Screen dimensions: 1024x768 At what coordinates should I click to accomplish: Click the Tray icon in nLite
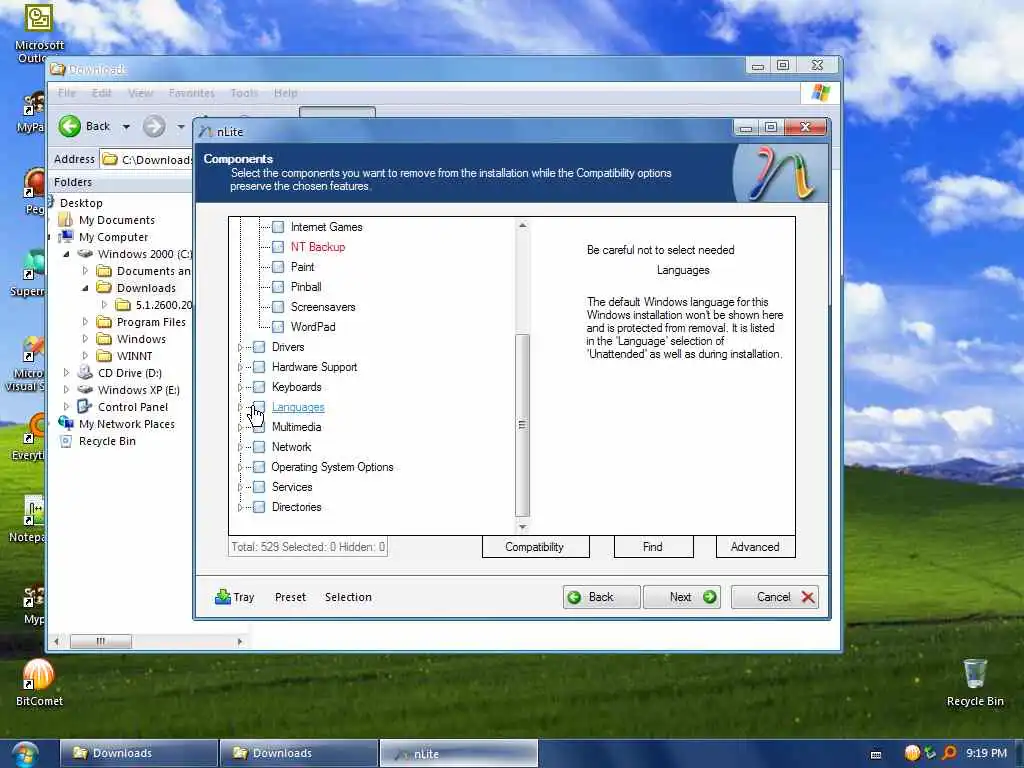(223, 596)
